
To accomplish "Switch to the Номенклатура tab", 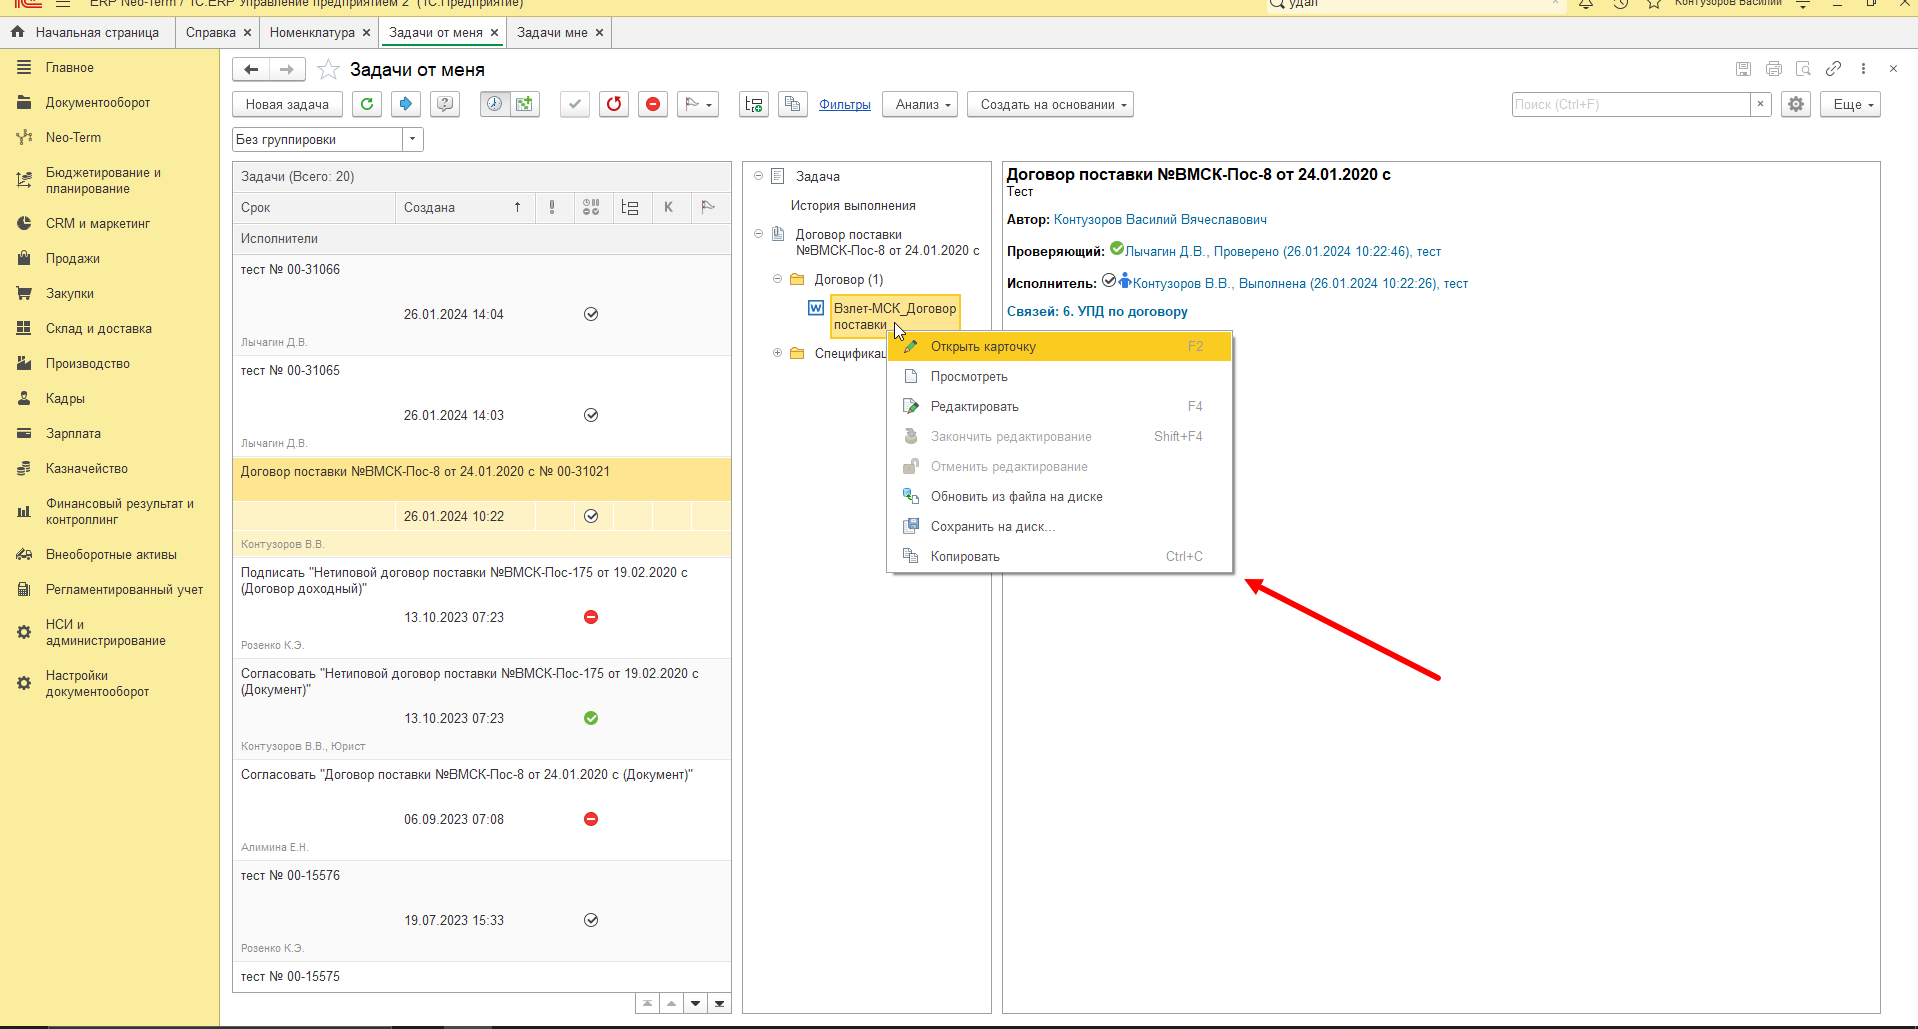I will point(312,32).
